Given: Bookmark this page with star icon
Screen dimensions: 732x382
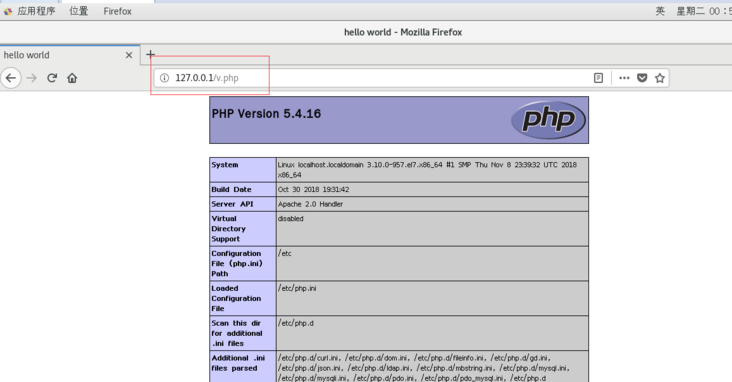Looking at the screenshot, I should pyautogui.click(x=660, y=78).
